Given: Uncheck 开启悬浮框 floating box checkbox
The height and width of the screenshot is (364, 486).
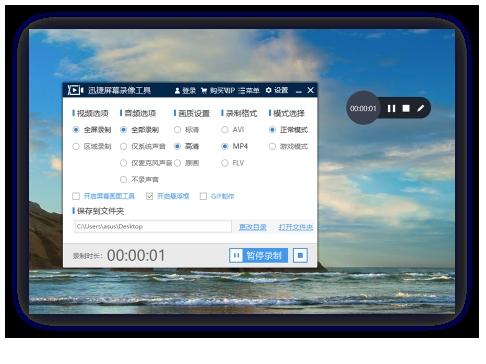Looking at the screenshot, I should coord(149,196).
